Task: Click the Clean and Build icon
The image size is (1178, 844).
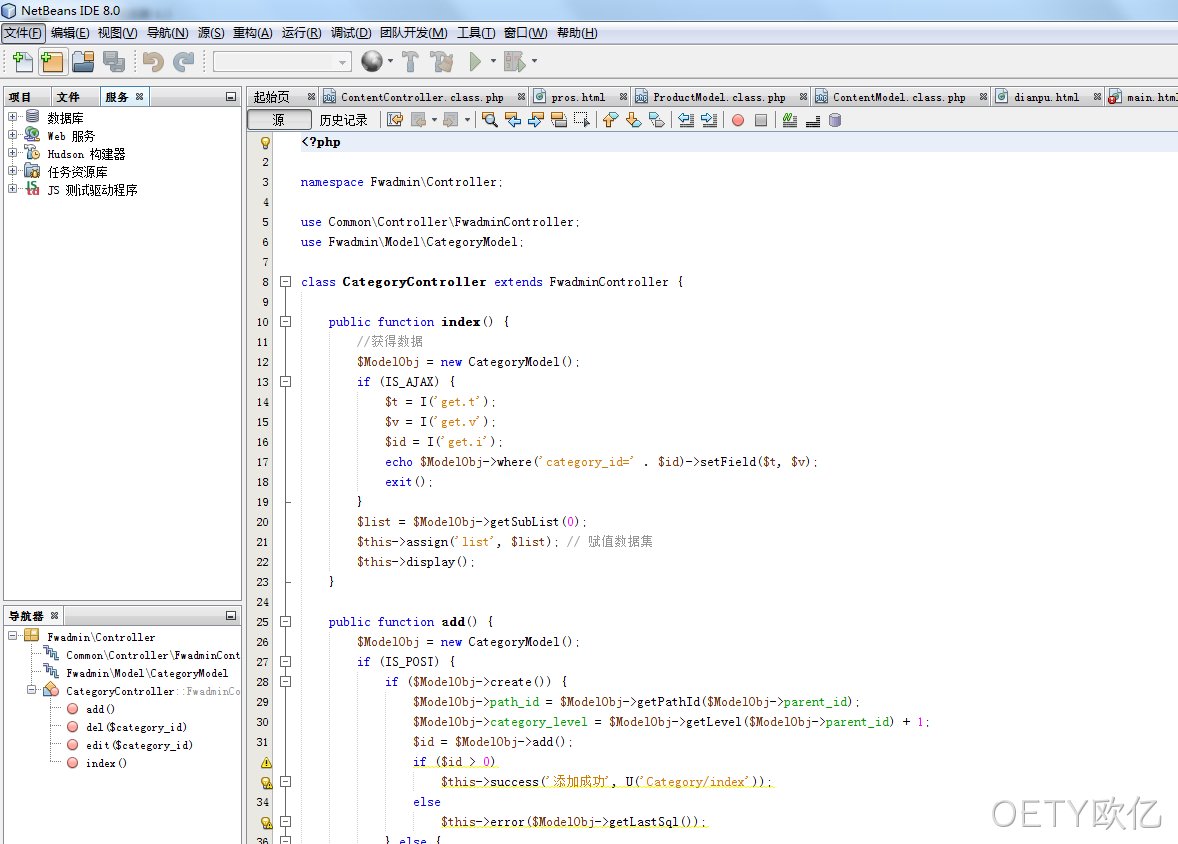Action: pyautogui.click(x=442, y=61)
